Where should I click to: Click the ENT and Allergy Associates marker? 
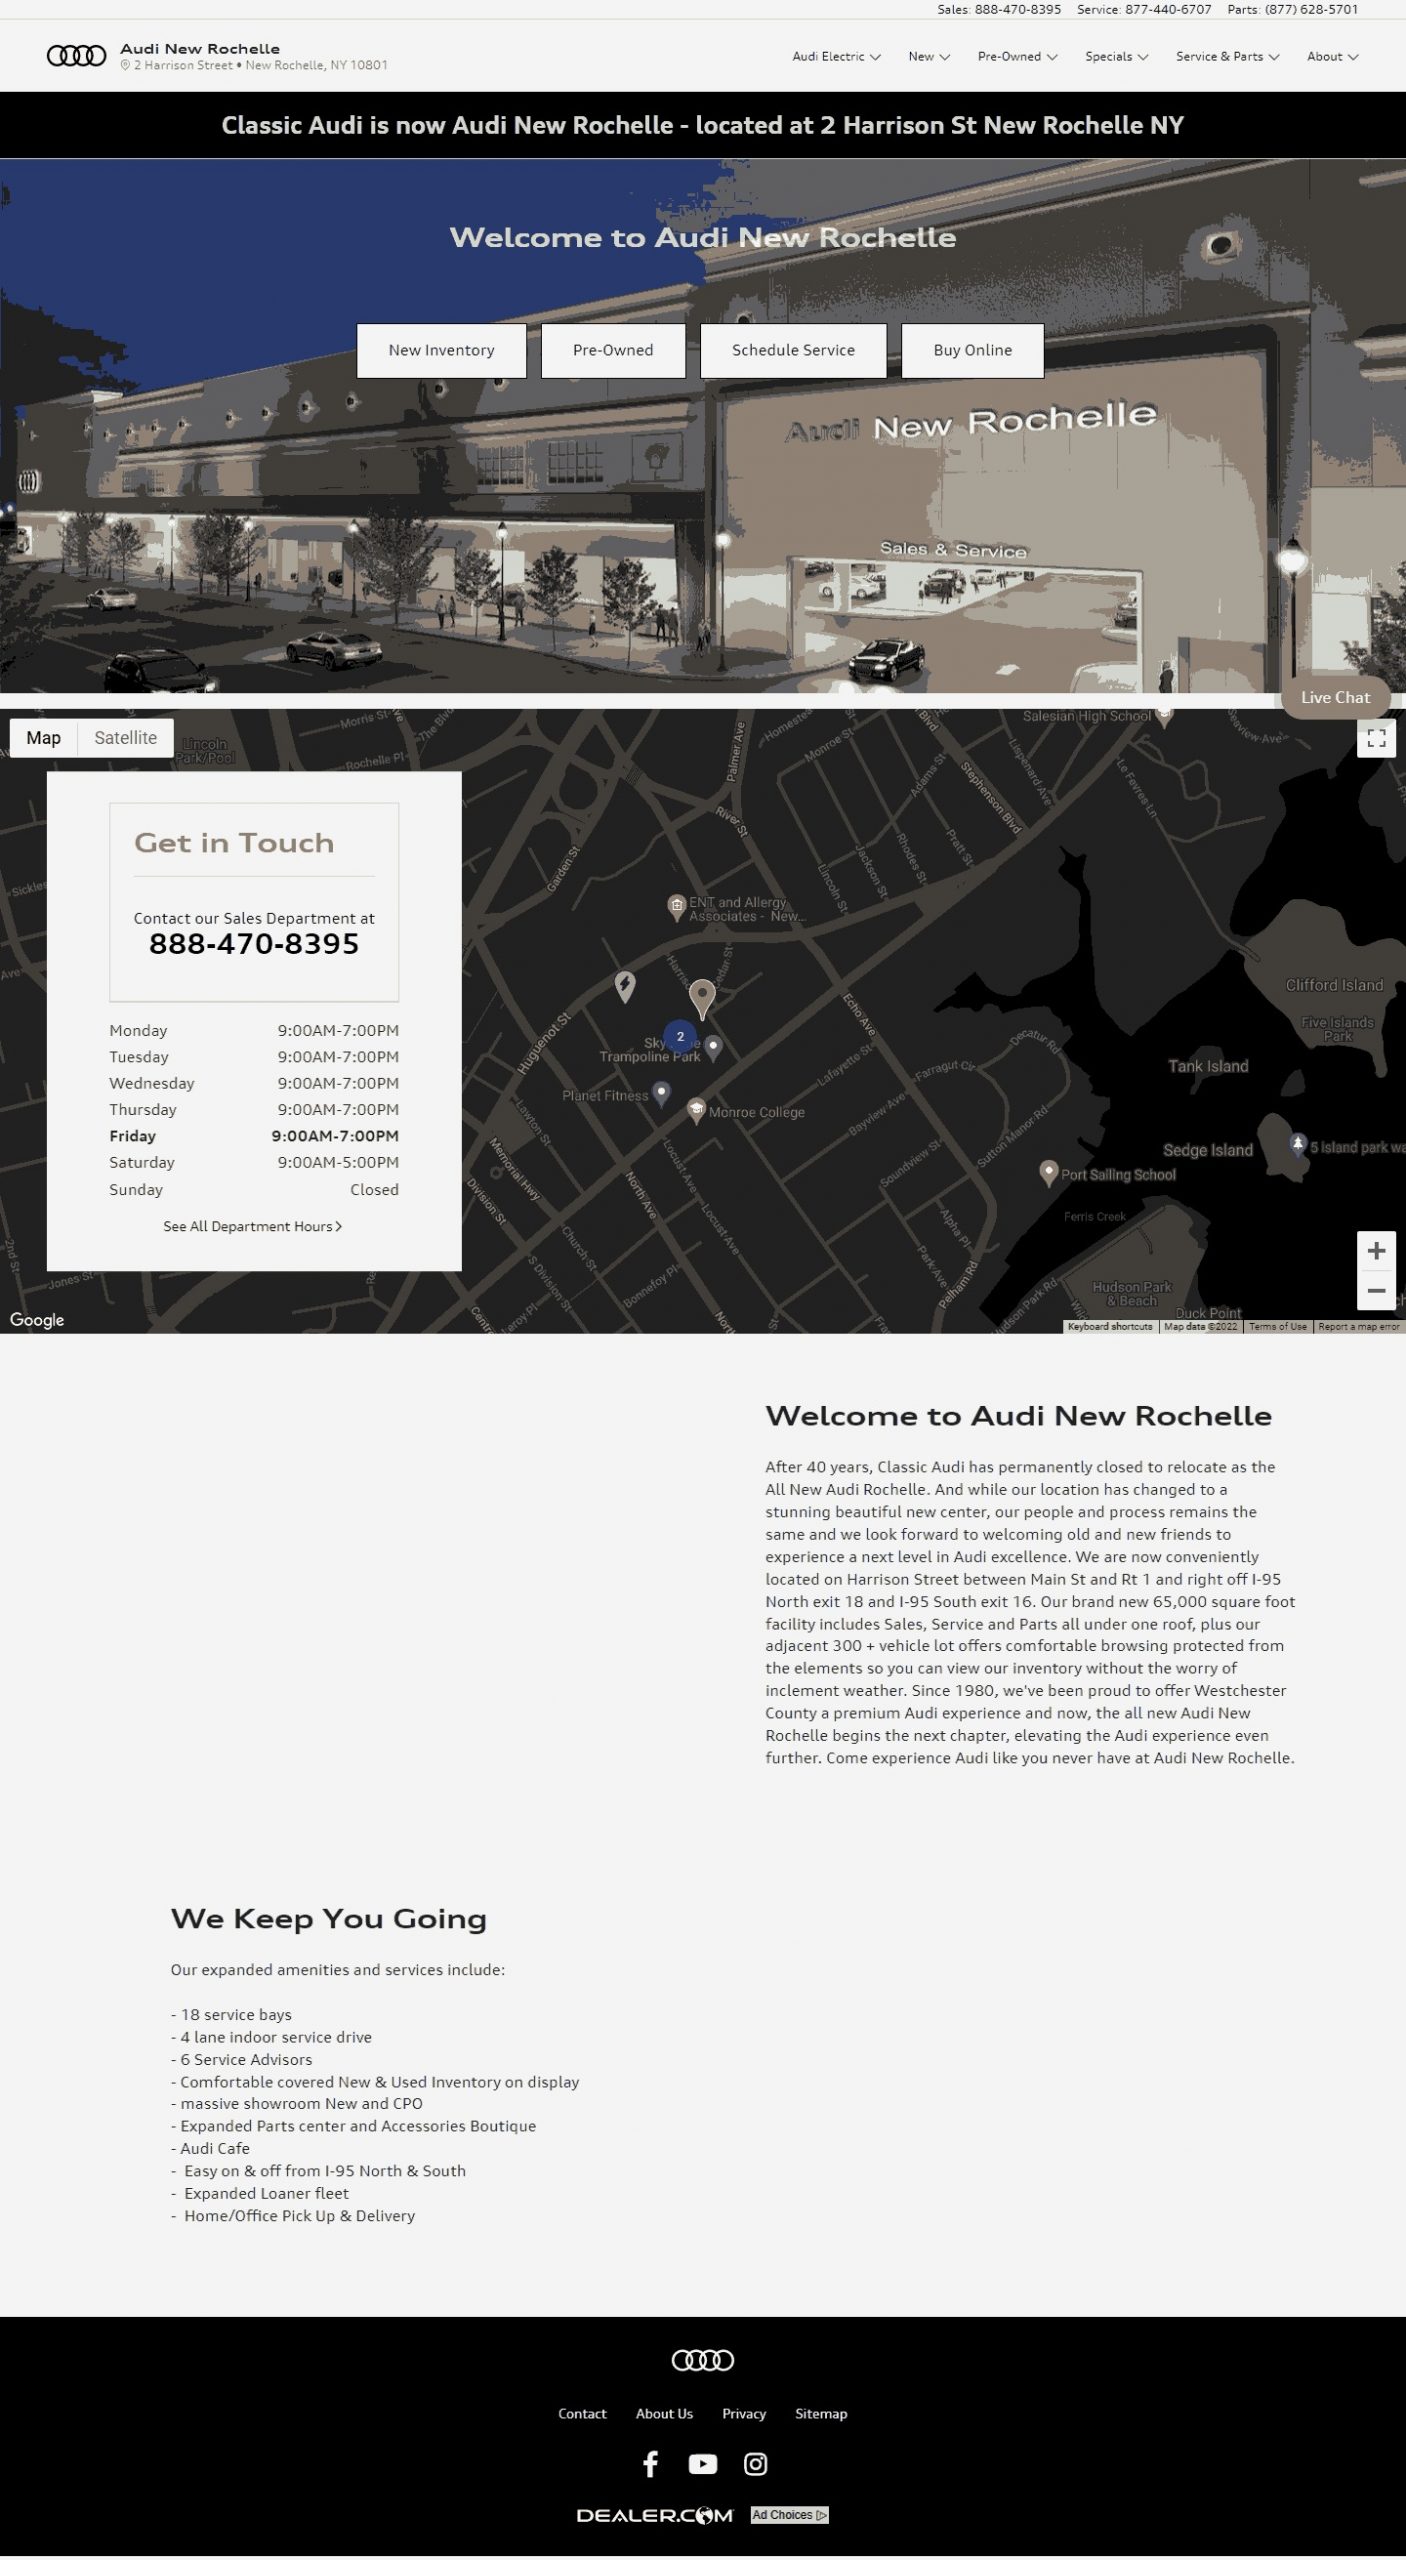click(677, 906)
